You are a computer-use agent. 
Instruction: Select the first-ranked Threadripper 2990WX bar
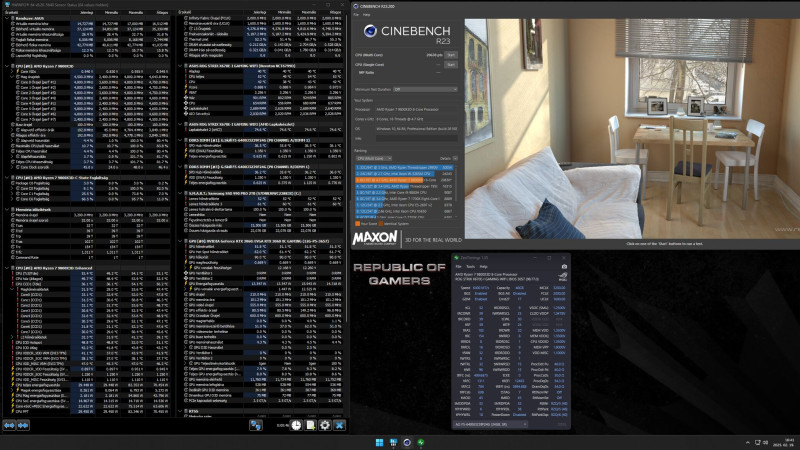[404, 167]
